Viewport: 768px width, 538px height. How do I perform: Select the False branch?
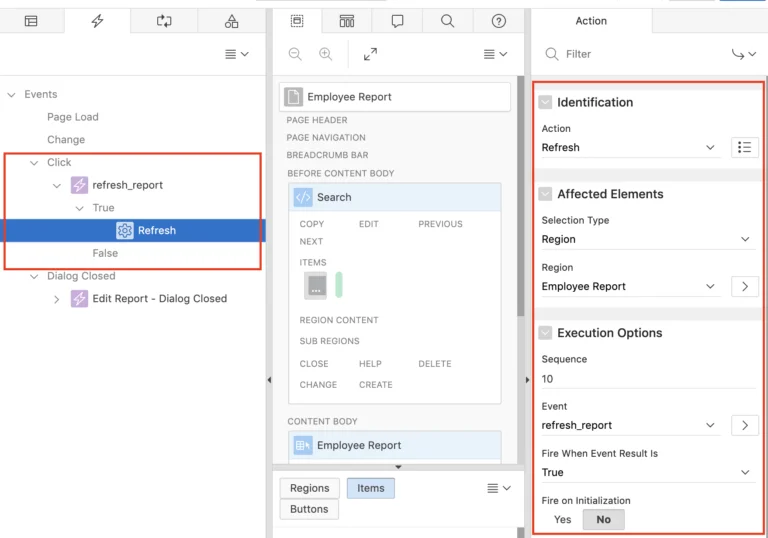click(105, 253)
